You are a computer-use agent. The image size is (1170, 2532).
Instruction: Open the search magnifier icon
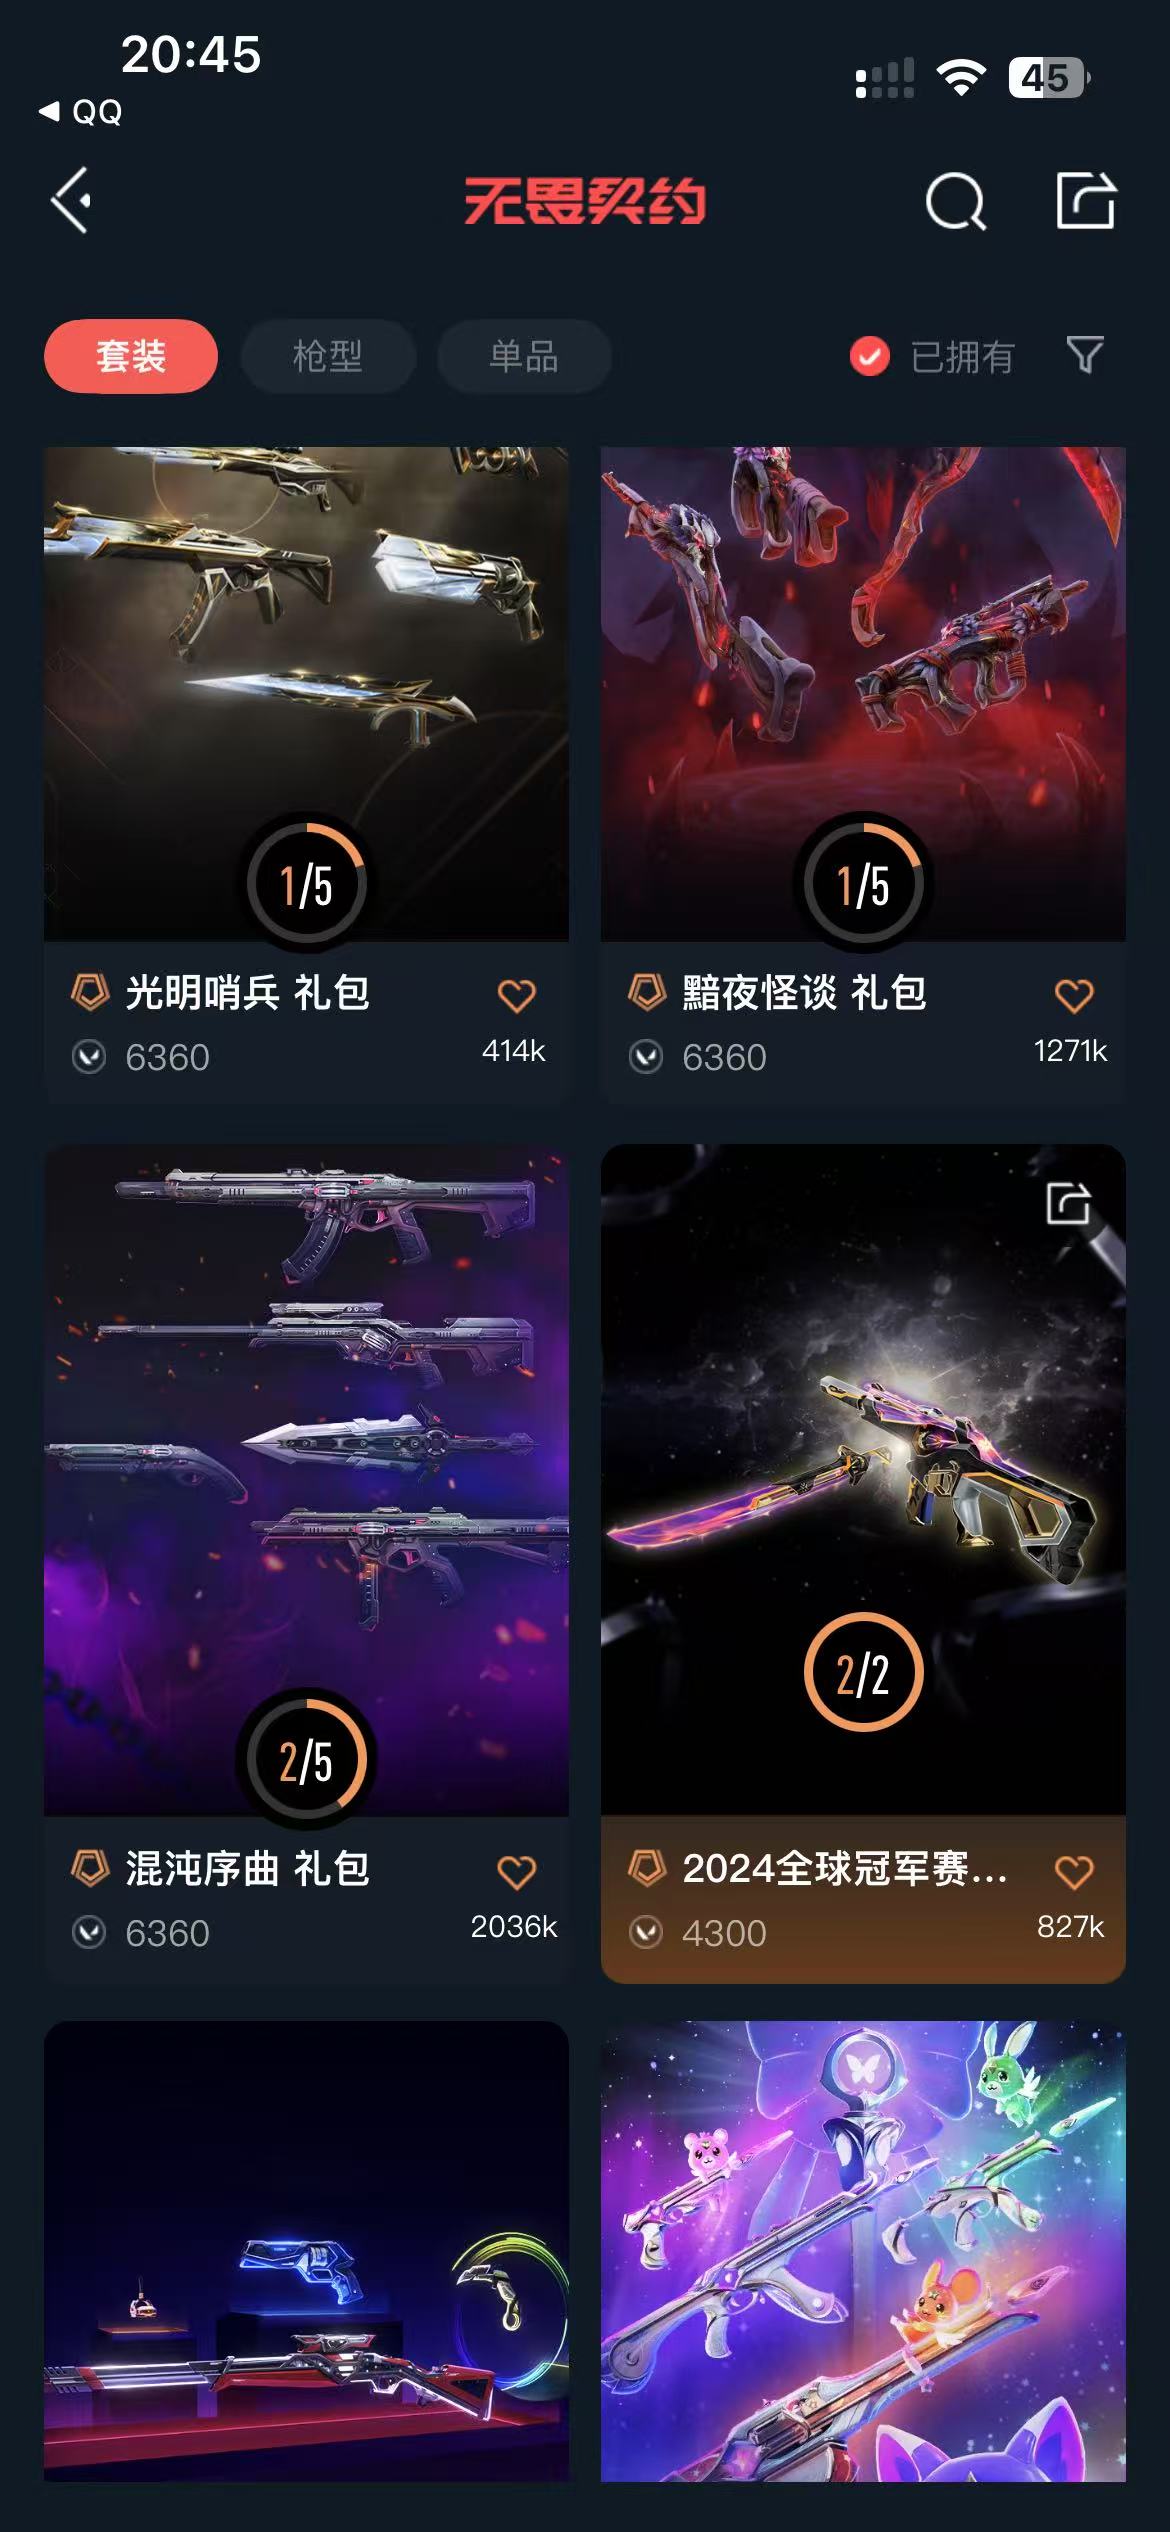coord(955,202)
